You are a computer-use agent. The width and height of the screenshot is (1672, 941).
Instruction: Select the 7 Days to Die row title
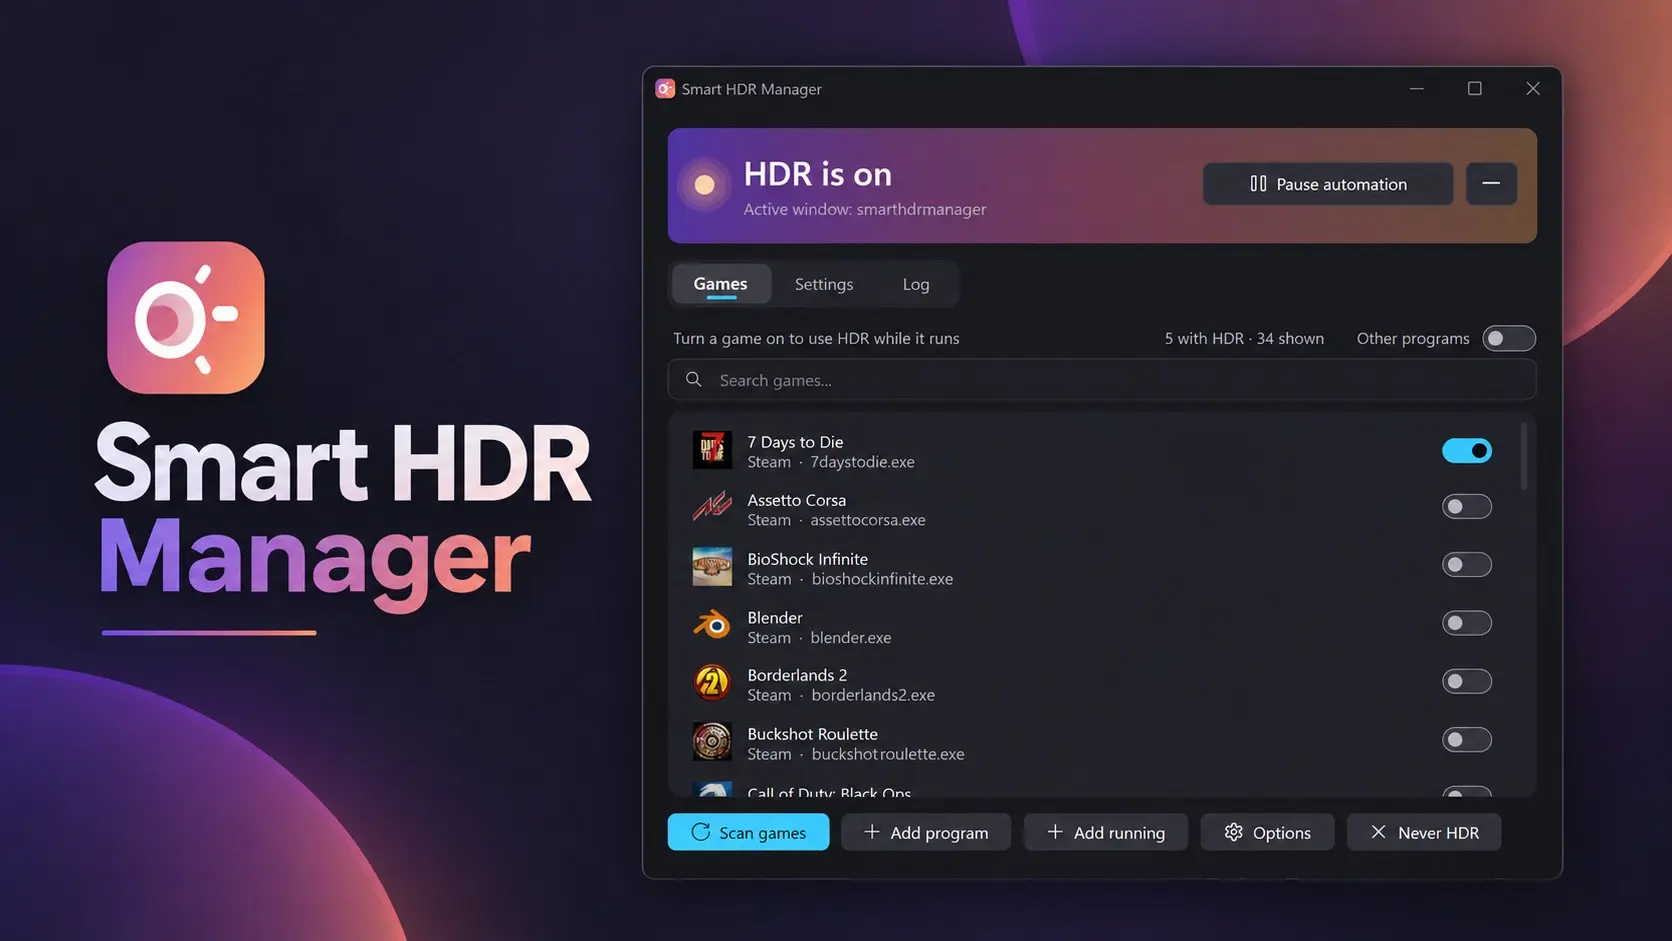click(795, 442)
